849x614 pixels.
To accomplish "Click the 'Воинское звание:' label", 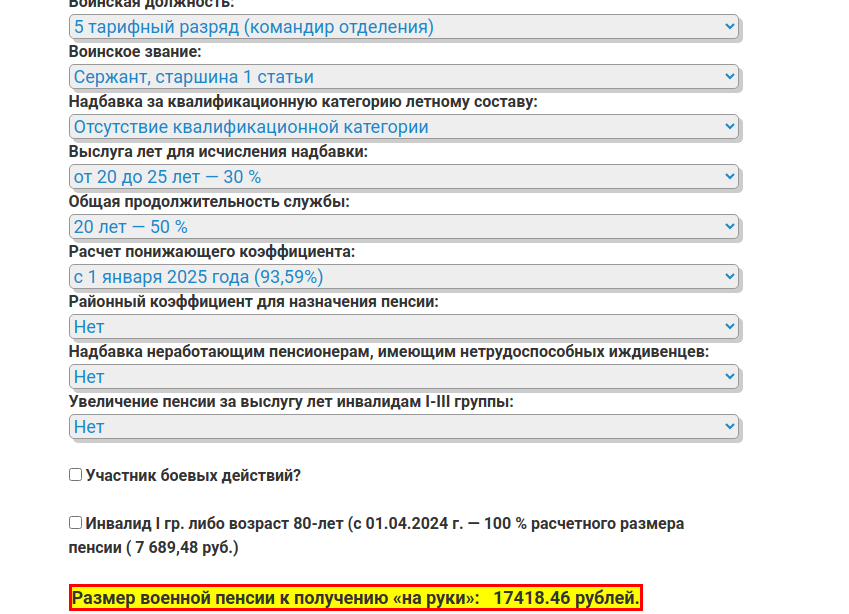I will 135,52.
